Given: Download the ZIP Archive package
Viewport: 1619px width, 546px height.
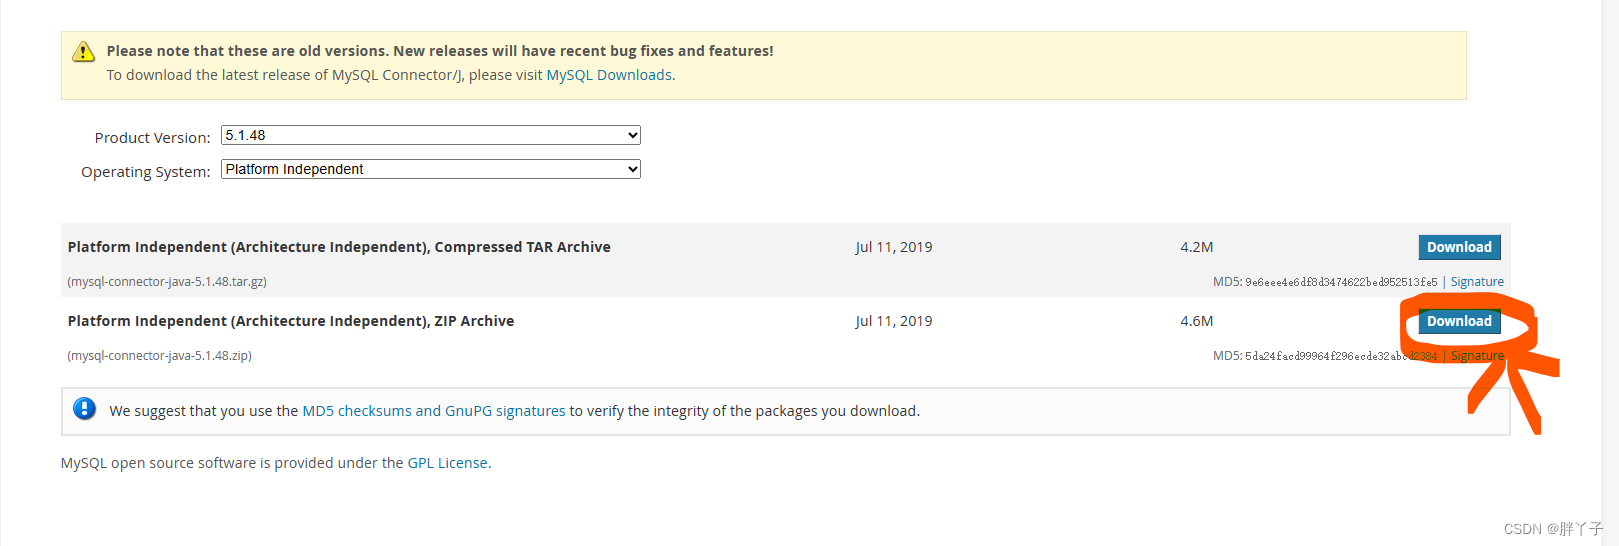Looking at the screenshot, I should click(x=1459, y=321).
